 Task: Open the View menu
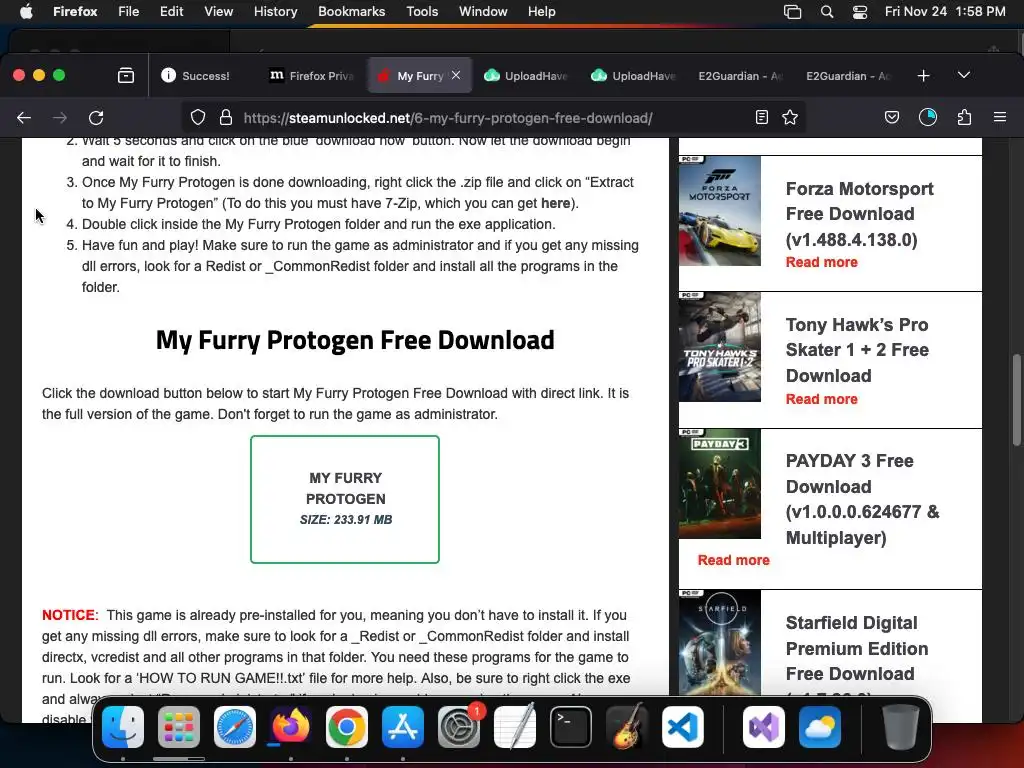point(219,12)
